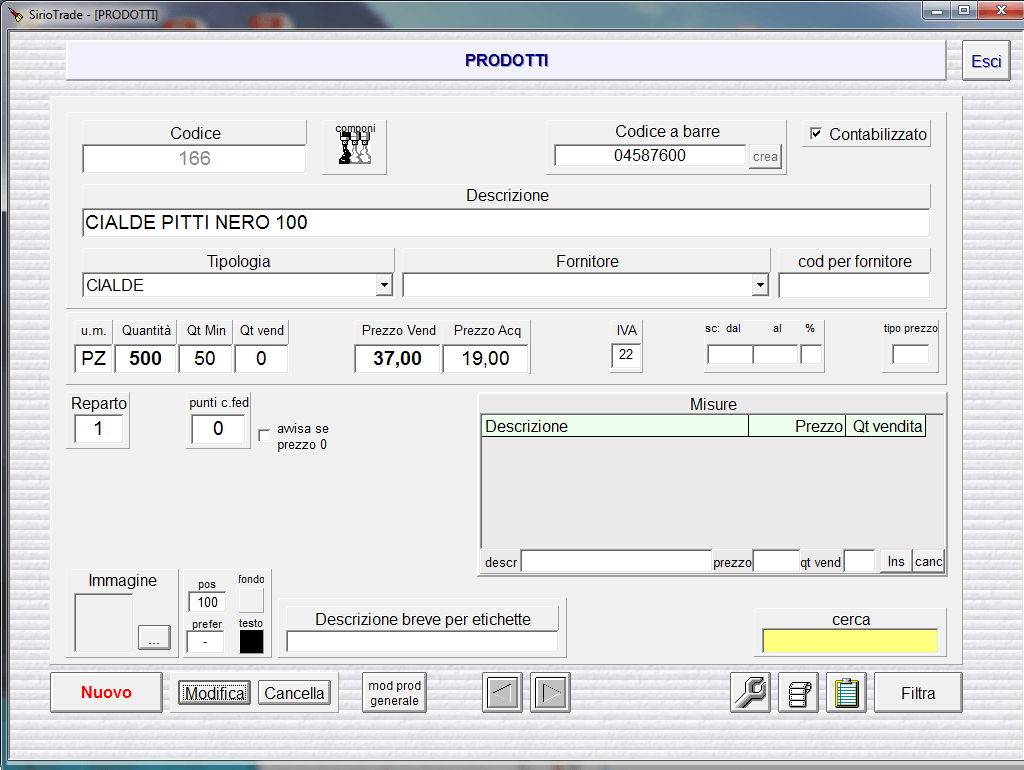Click the cod per fornitore field
The height and width of the screenshot is (770, 1024).
[x=854, y=285]
